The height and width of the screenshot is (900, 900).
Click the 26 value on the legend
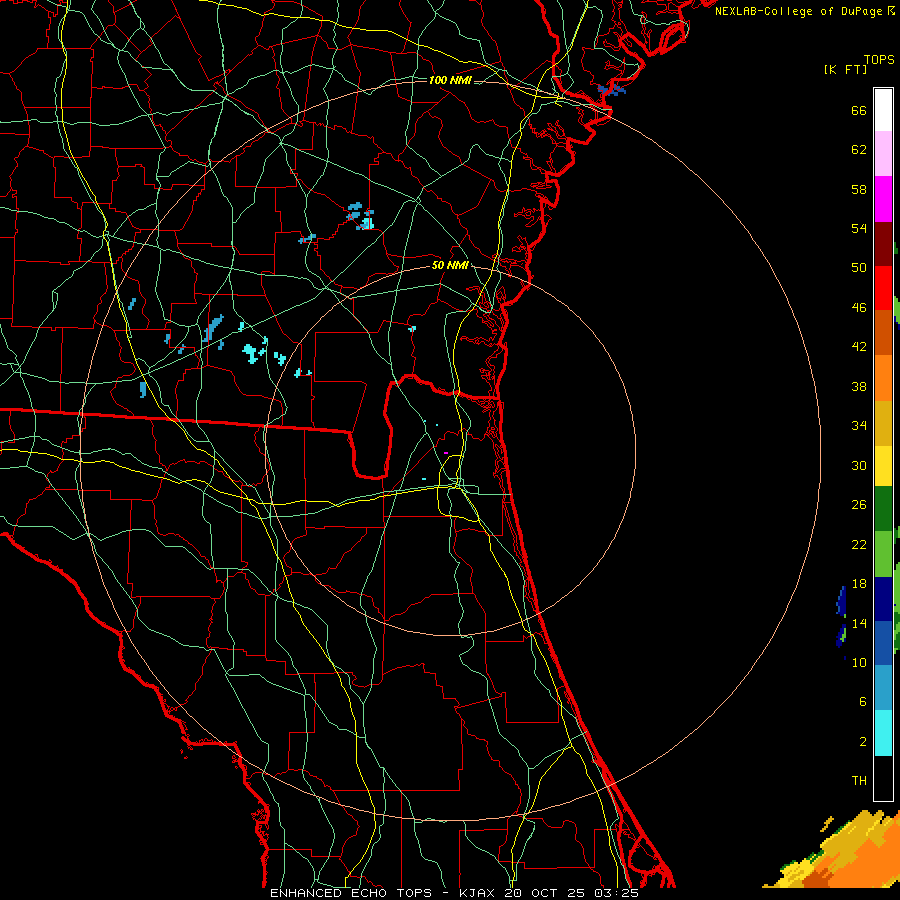click(x=859, y=505)
